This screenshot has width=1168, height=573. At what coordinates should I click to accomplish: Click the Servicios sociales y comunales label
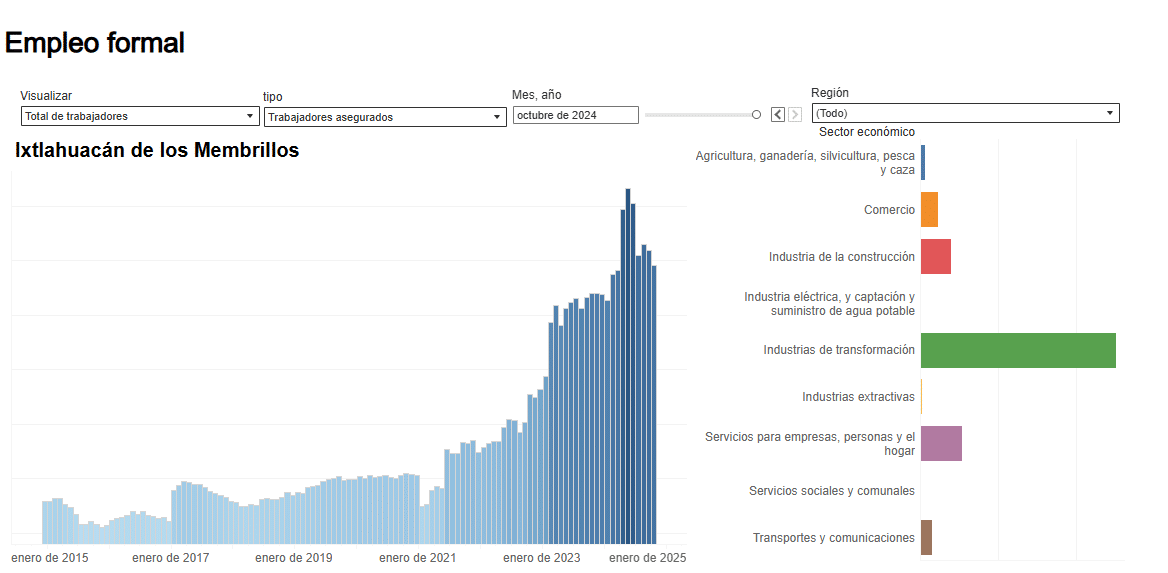click(x=832, y=491)
